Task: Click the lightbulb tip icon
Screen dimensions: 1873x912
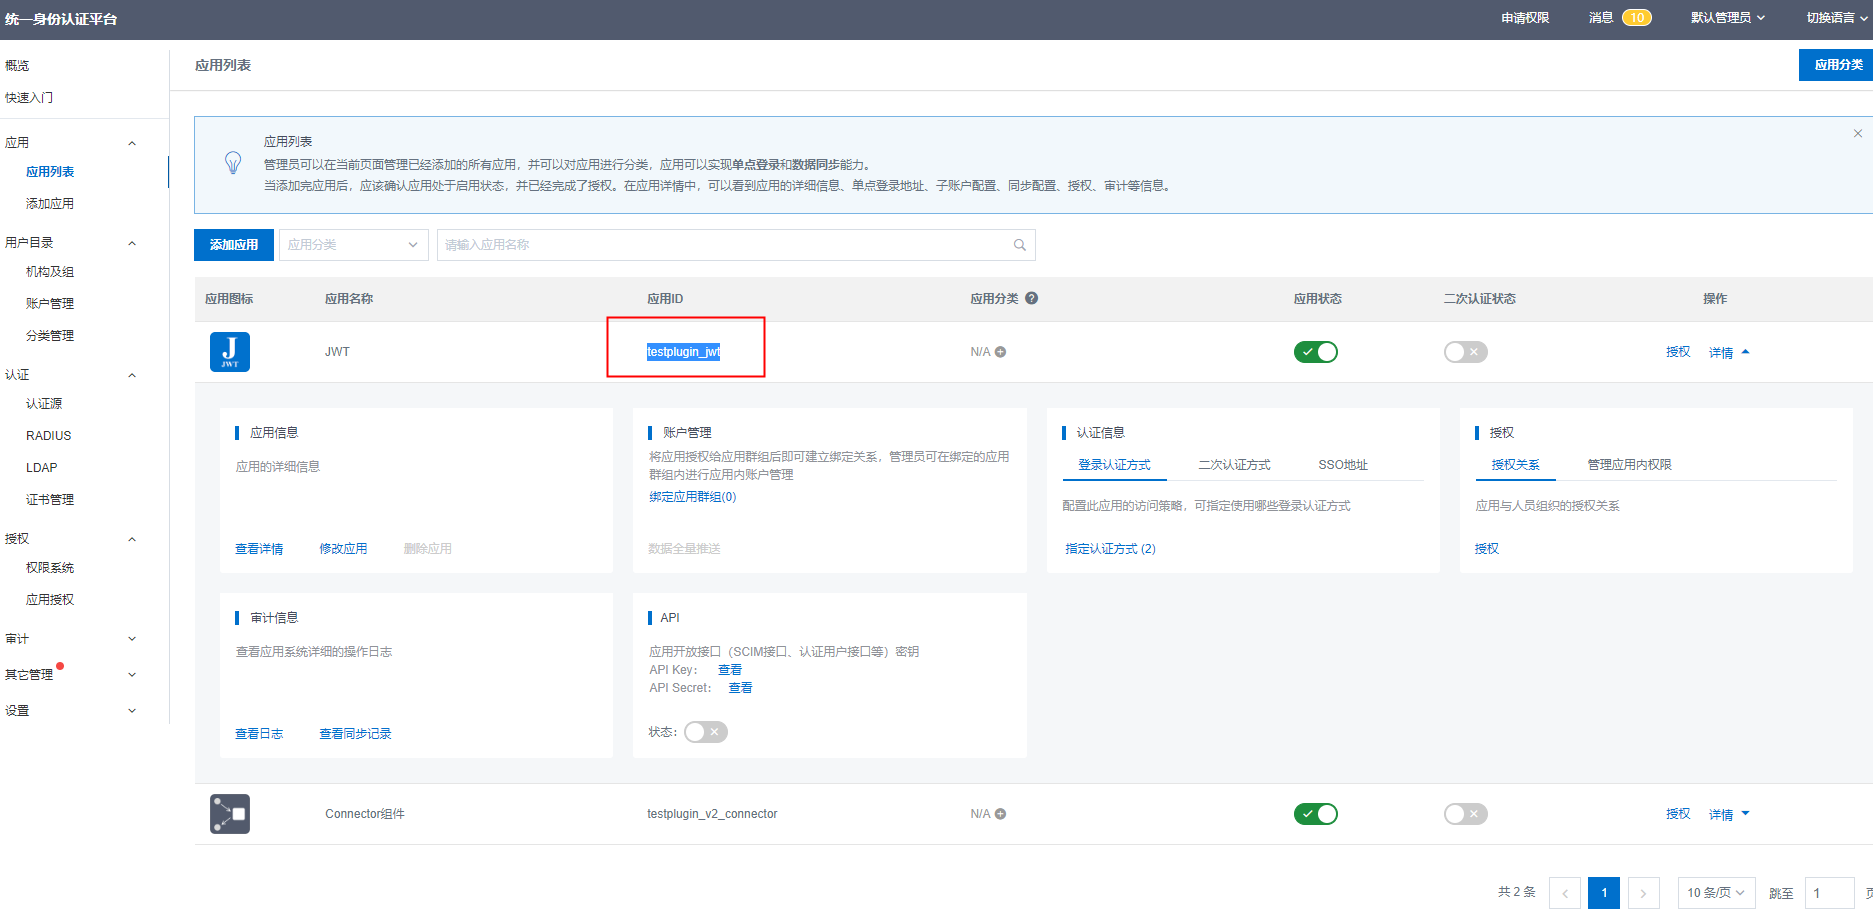Action: [x=233, y=163]
